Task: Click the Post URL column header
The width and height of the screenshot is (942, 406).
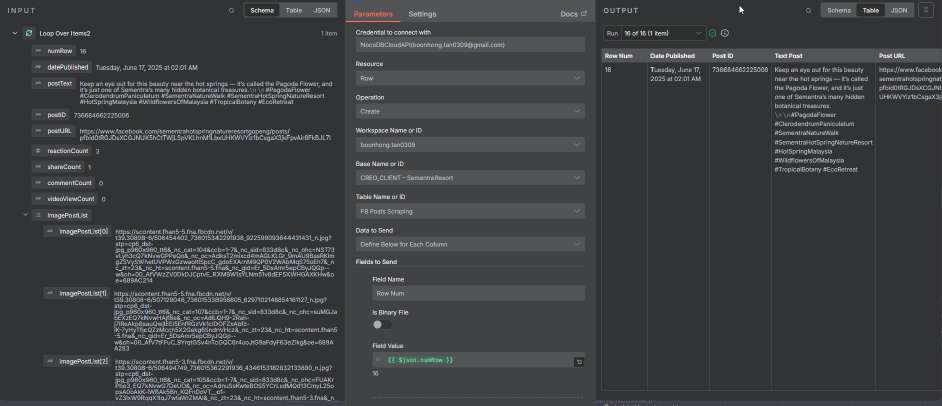Action: tap(909, 56)
